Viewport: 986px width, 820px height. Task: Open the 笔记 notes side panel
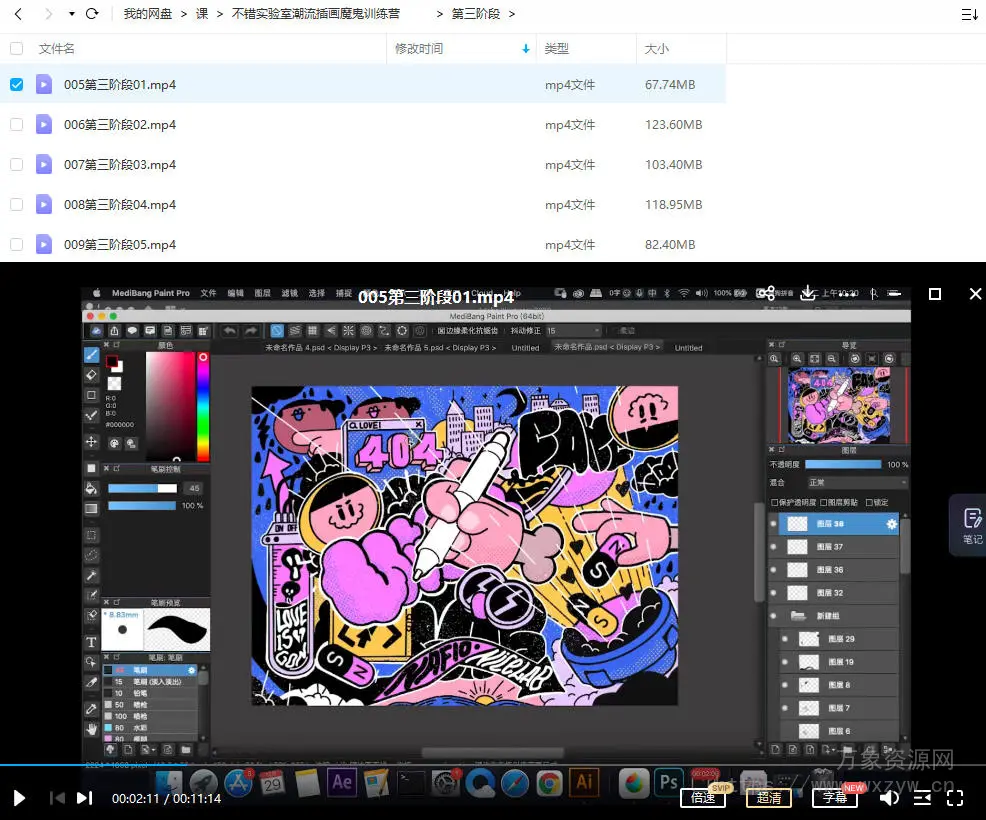pos(971,524)
